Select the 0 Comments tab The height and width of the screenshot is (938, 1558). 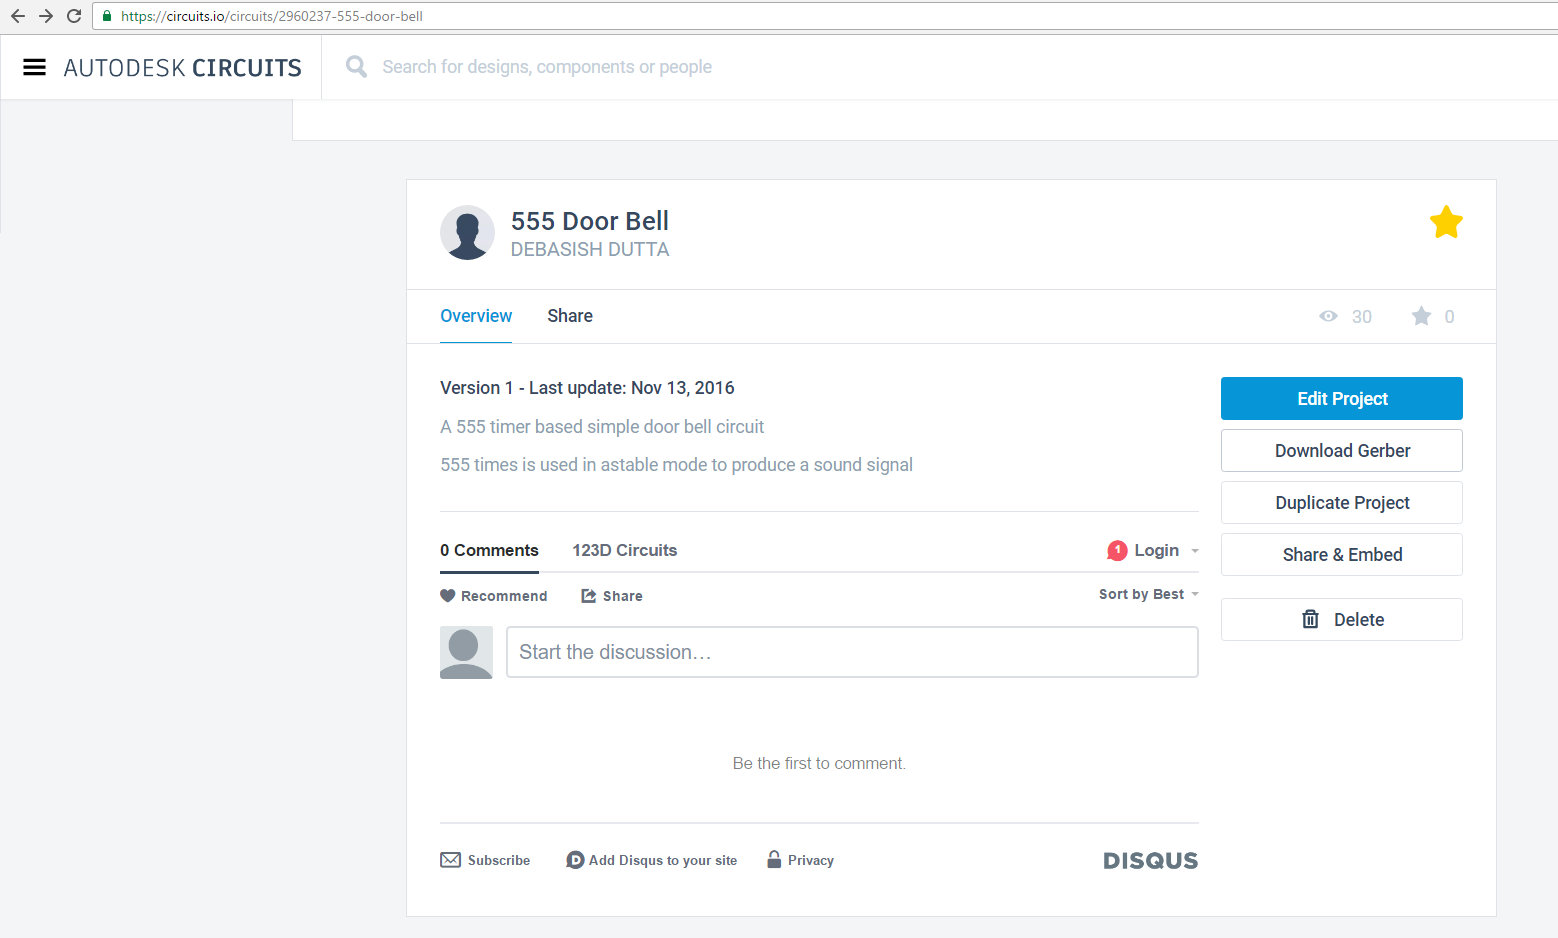489,551
